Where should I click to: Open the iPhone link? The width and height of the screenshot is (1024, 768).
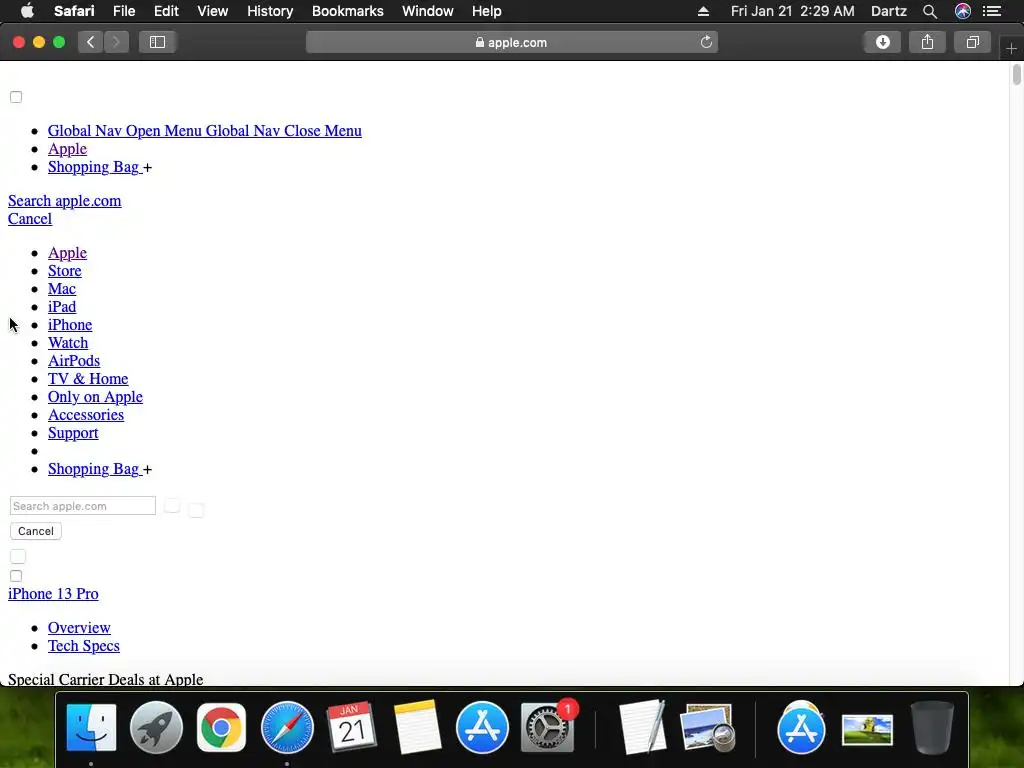click(x=70, y=325)
